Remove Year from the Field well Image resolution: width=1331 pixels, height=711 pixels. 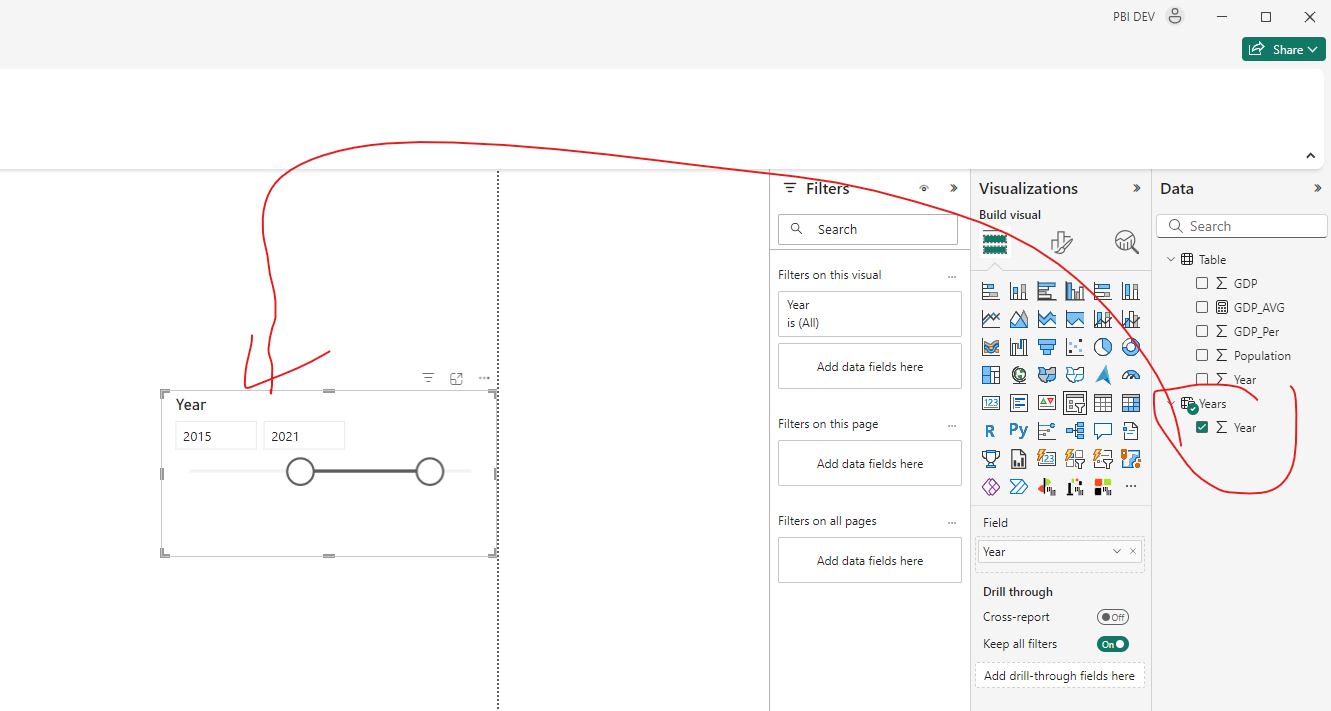(1133, 551)
